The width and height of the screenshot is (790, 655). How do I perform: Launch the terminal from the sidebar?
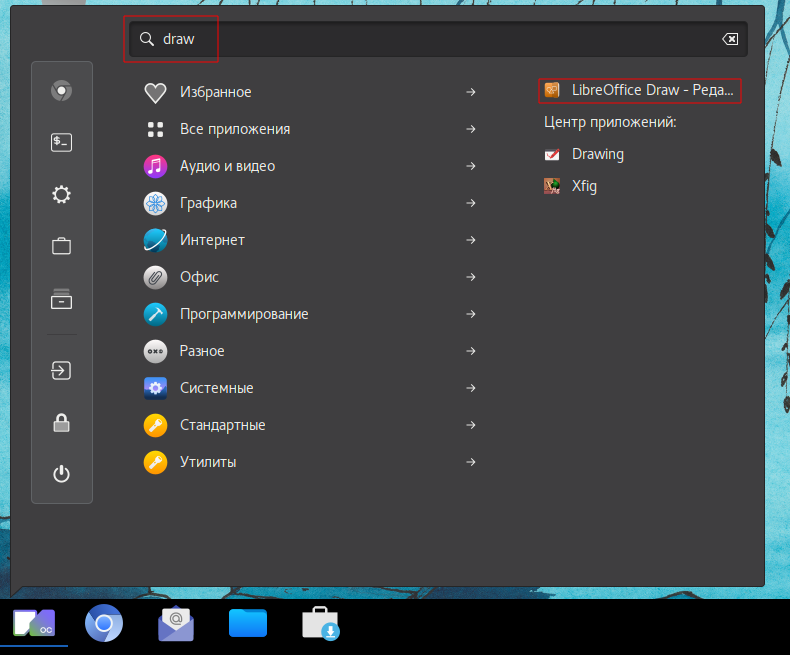pyautogui.click(x=61, y=143)
